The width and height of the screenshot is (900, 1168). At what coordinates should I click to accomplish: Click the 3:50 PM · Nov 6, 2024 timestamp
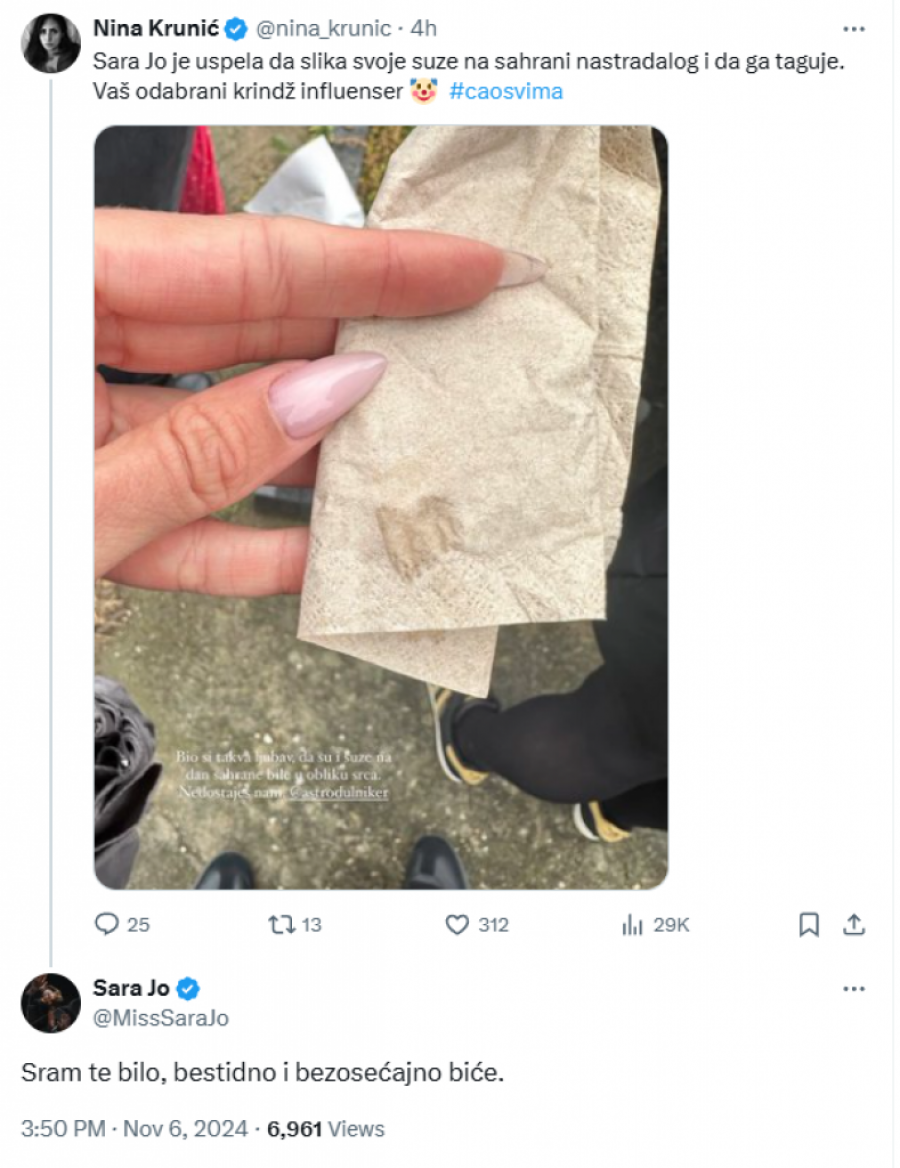(134, 1129)
